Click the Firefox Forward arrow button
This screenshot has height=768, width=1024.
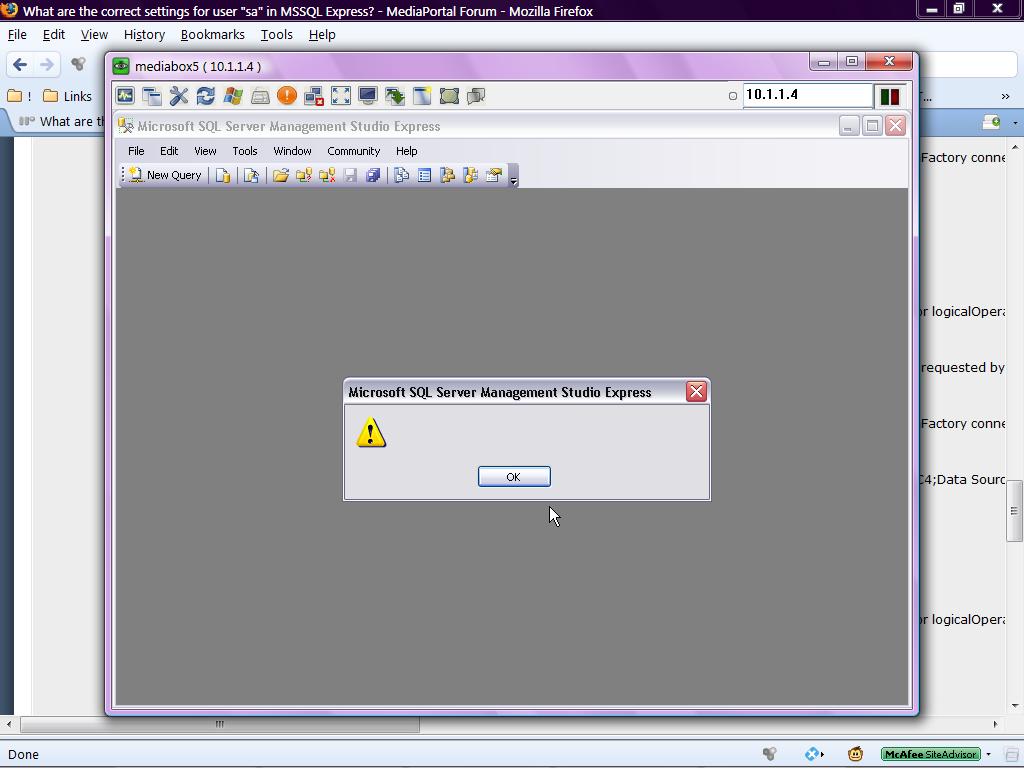pyautogui.click(x=46, y=64)
